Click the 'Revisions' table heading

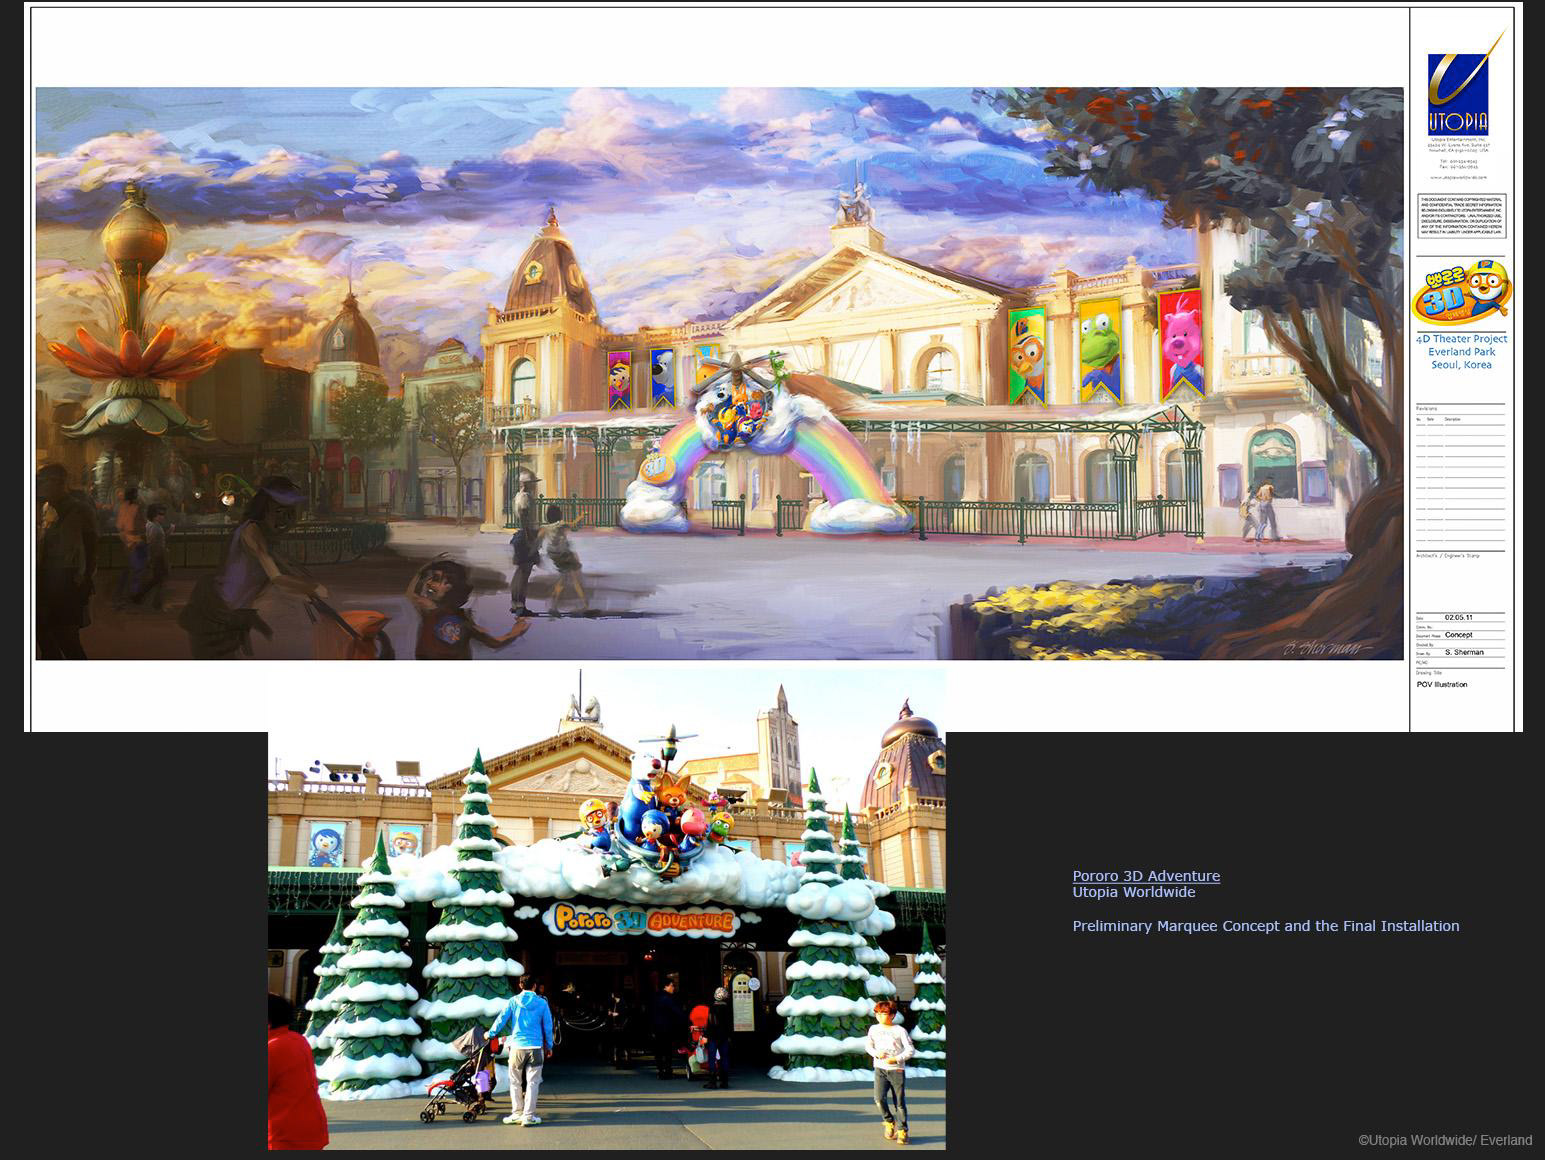pyautogui.click(x=1426, y=409)
